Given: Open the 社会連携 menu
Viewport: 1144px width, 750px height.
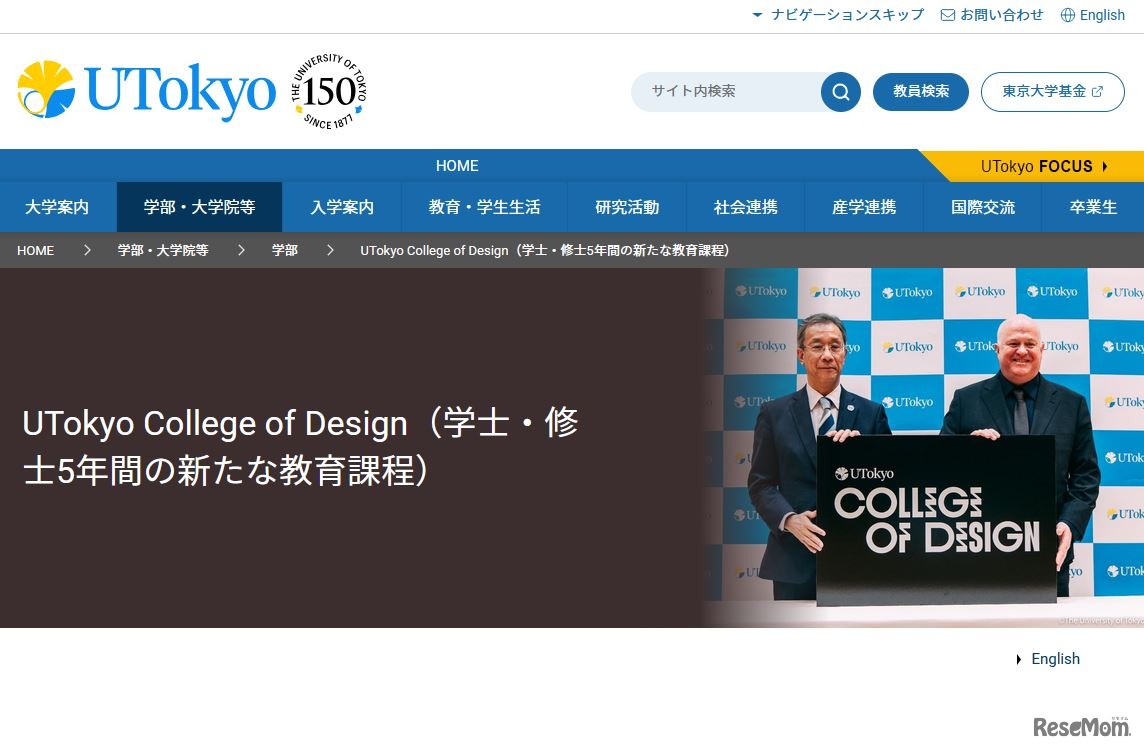Looking at the screenshot, I should pos(745,207).
